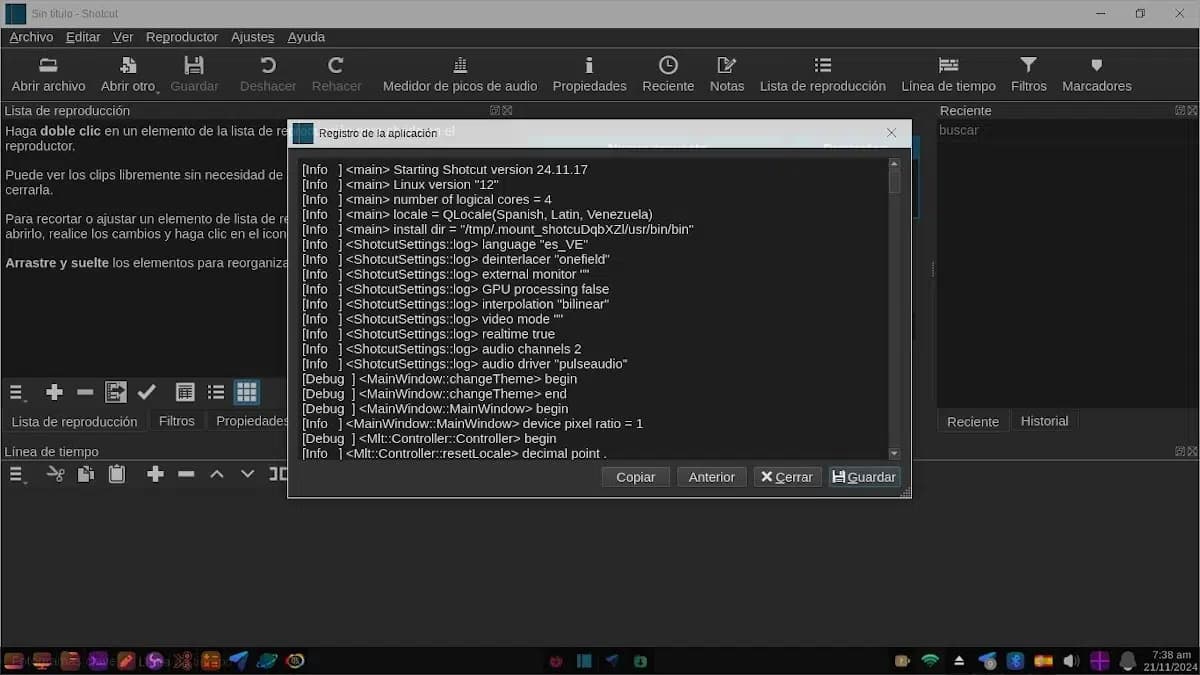Click the log scrollbar up arrow
This screenshot has width=1200, height=675.
(894, 163)
